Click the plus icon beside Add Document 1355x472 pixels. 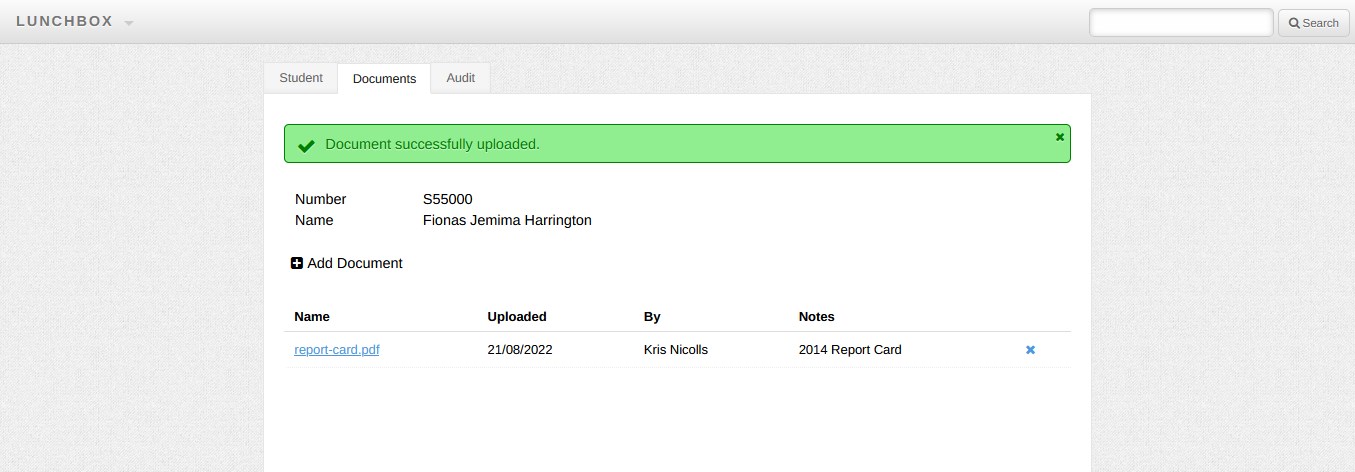(x=297, y=264)
